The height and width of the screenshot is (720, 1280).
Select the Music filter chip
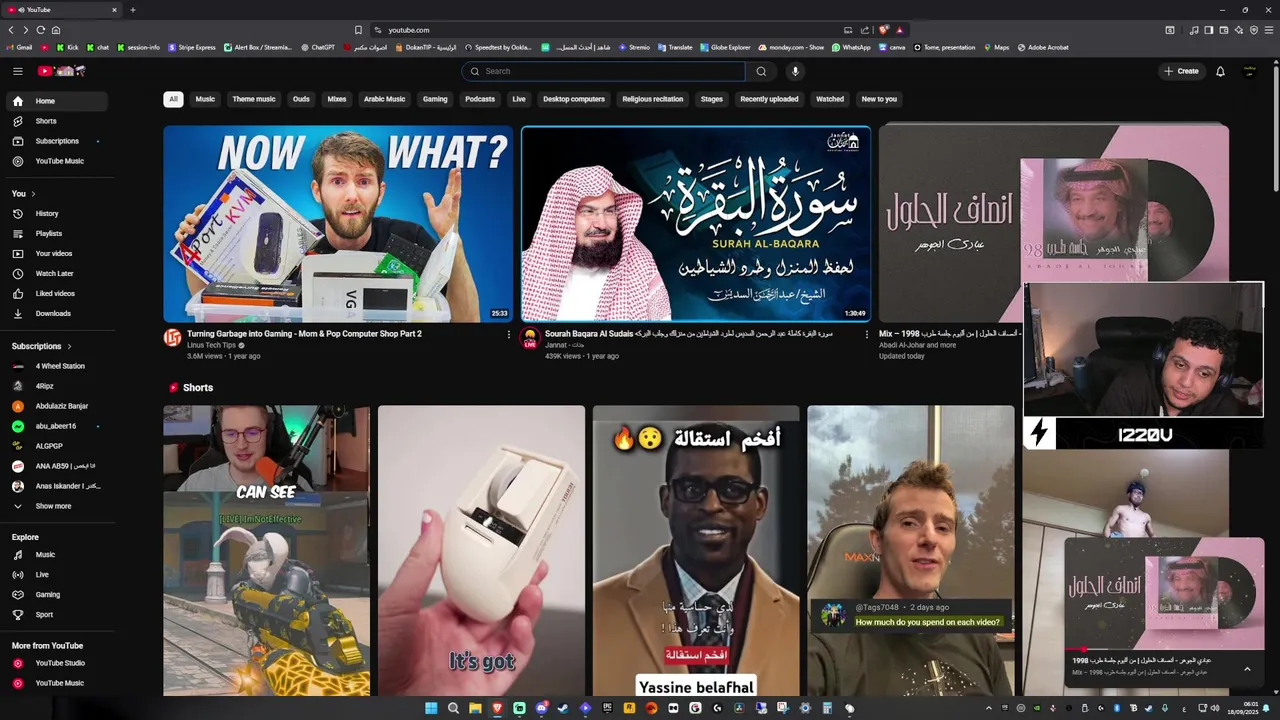point(205,99)
